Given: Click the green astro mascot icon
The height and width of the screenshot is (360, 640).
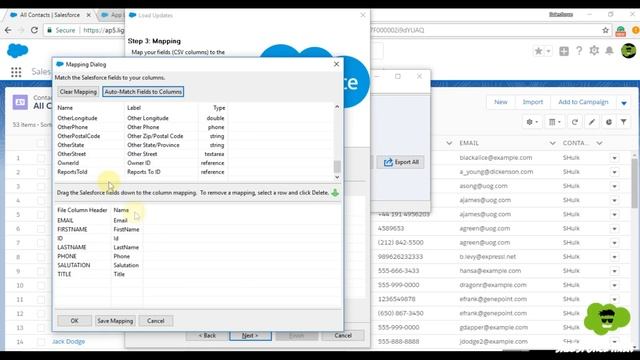Looking at the screenshot, I should click(x=607, y=319).
